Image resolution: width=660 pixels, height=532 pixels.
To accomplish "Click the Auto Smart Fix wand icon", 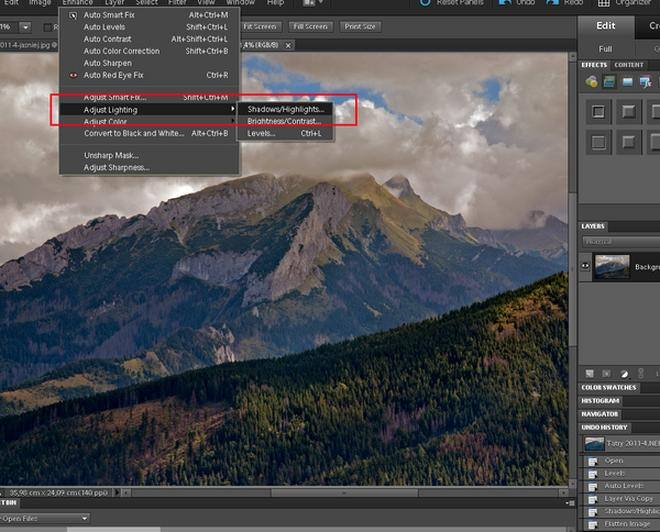I will 73,16.
